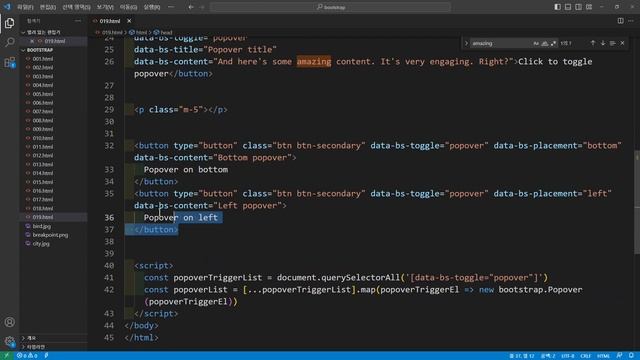
Task: Click the head breadcrumb item
Action: point(163,32)
